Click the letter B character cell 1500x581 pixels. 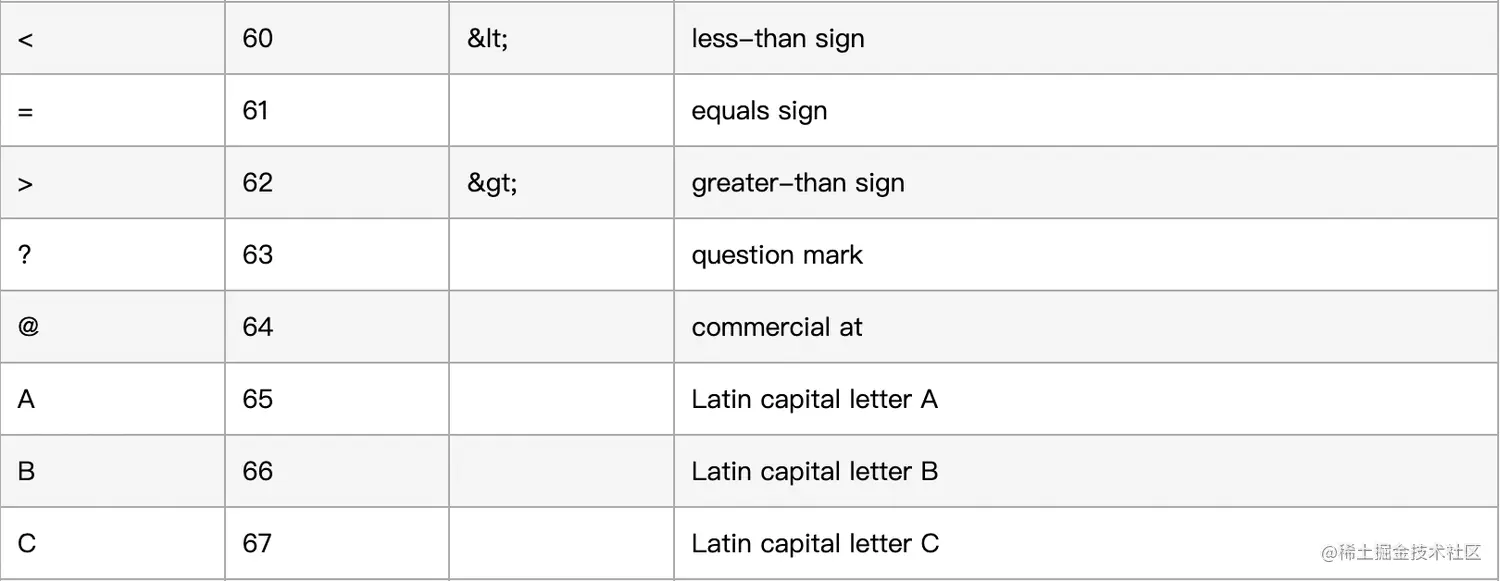(27, 471)
